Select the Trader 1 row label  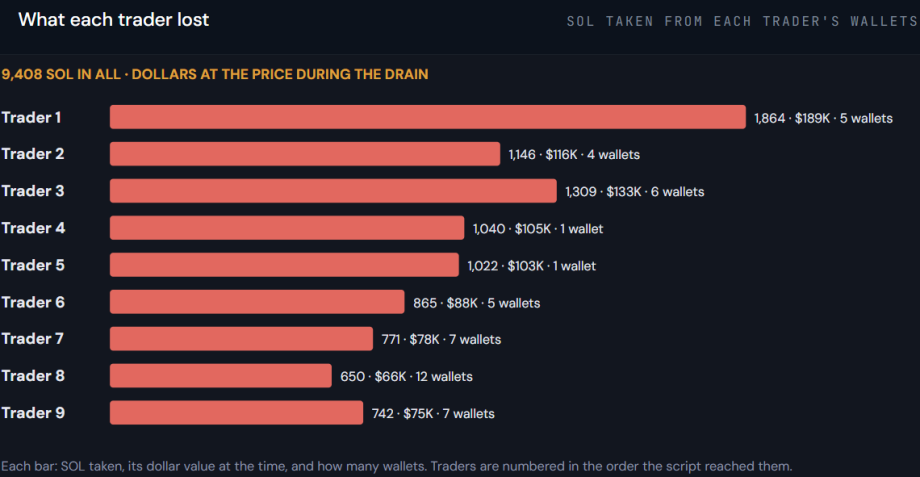31,117
